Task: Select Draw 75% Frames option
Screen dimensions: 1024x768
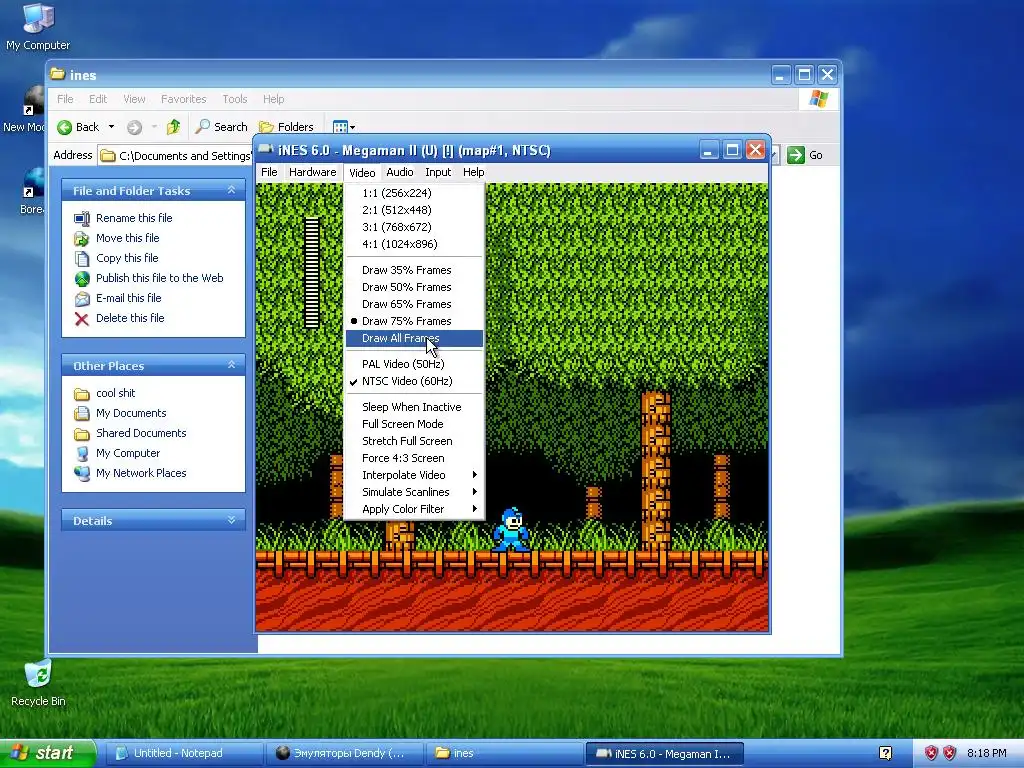Action: (x=414, y=321)
